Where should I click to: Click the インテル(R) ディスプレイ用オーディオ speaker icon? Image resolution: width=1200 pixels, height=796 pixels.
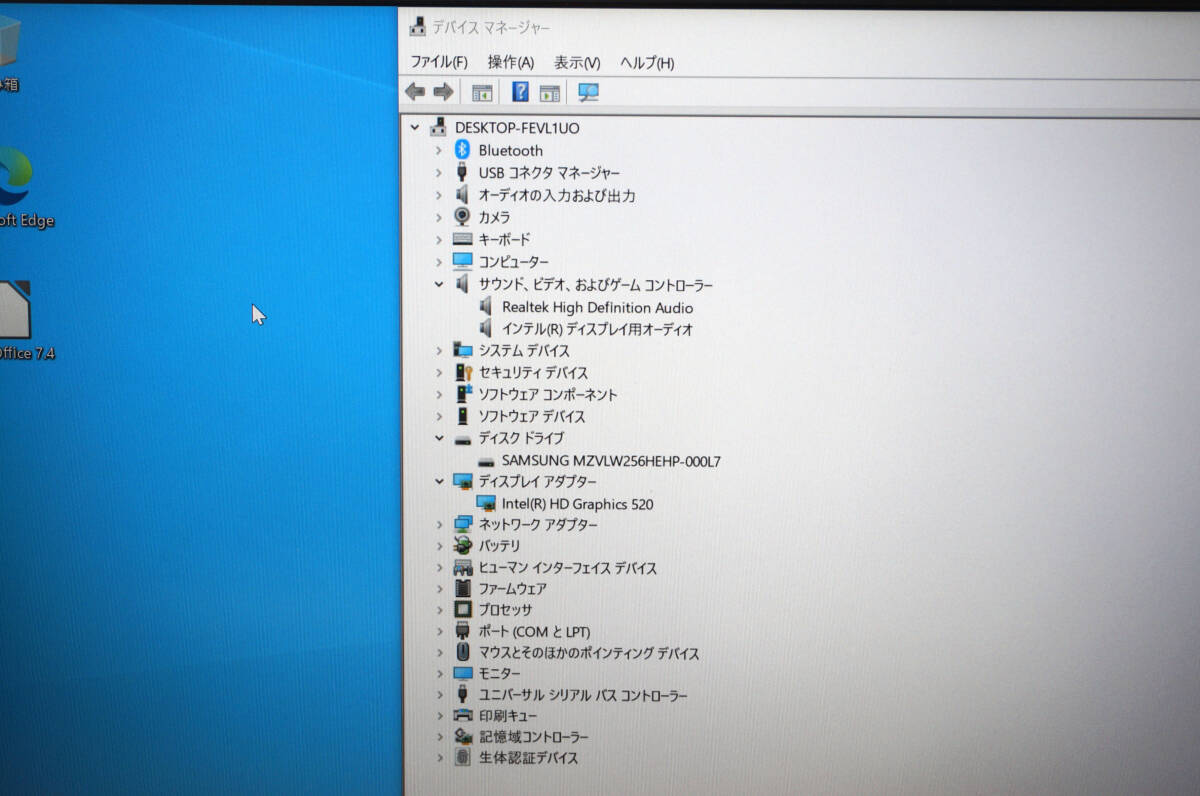coord(486,328)
